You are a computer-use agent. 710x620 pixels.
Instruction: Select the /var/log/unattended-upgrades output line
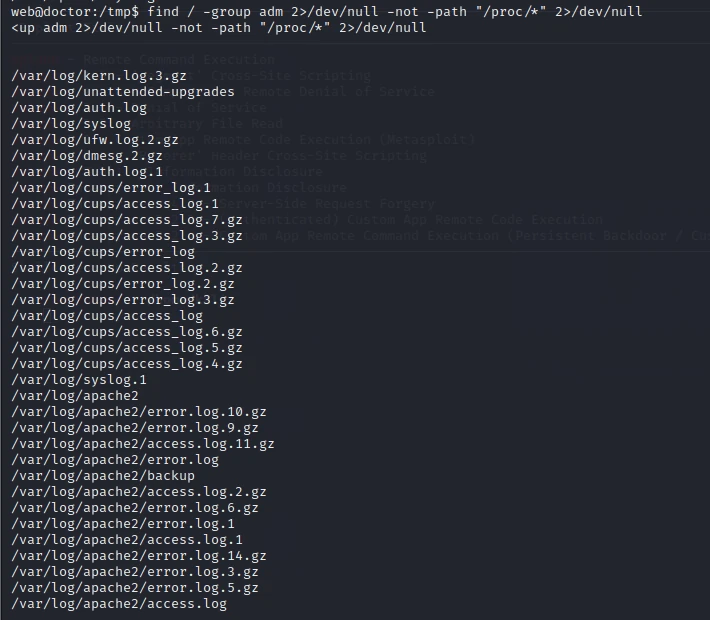[123, 91]
